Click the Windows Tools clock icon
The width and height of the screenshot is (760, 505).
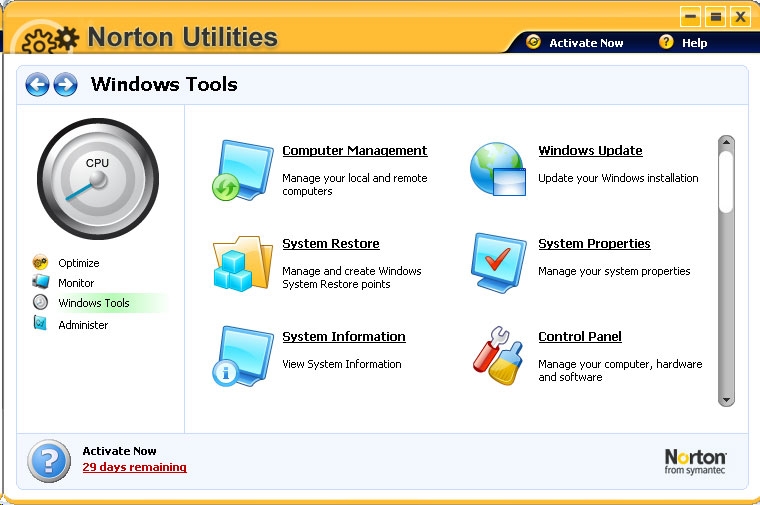tap(40, 302)
